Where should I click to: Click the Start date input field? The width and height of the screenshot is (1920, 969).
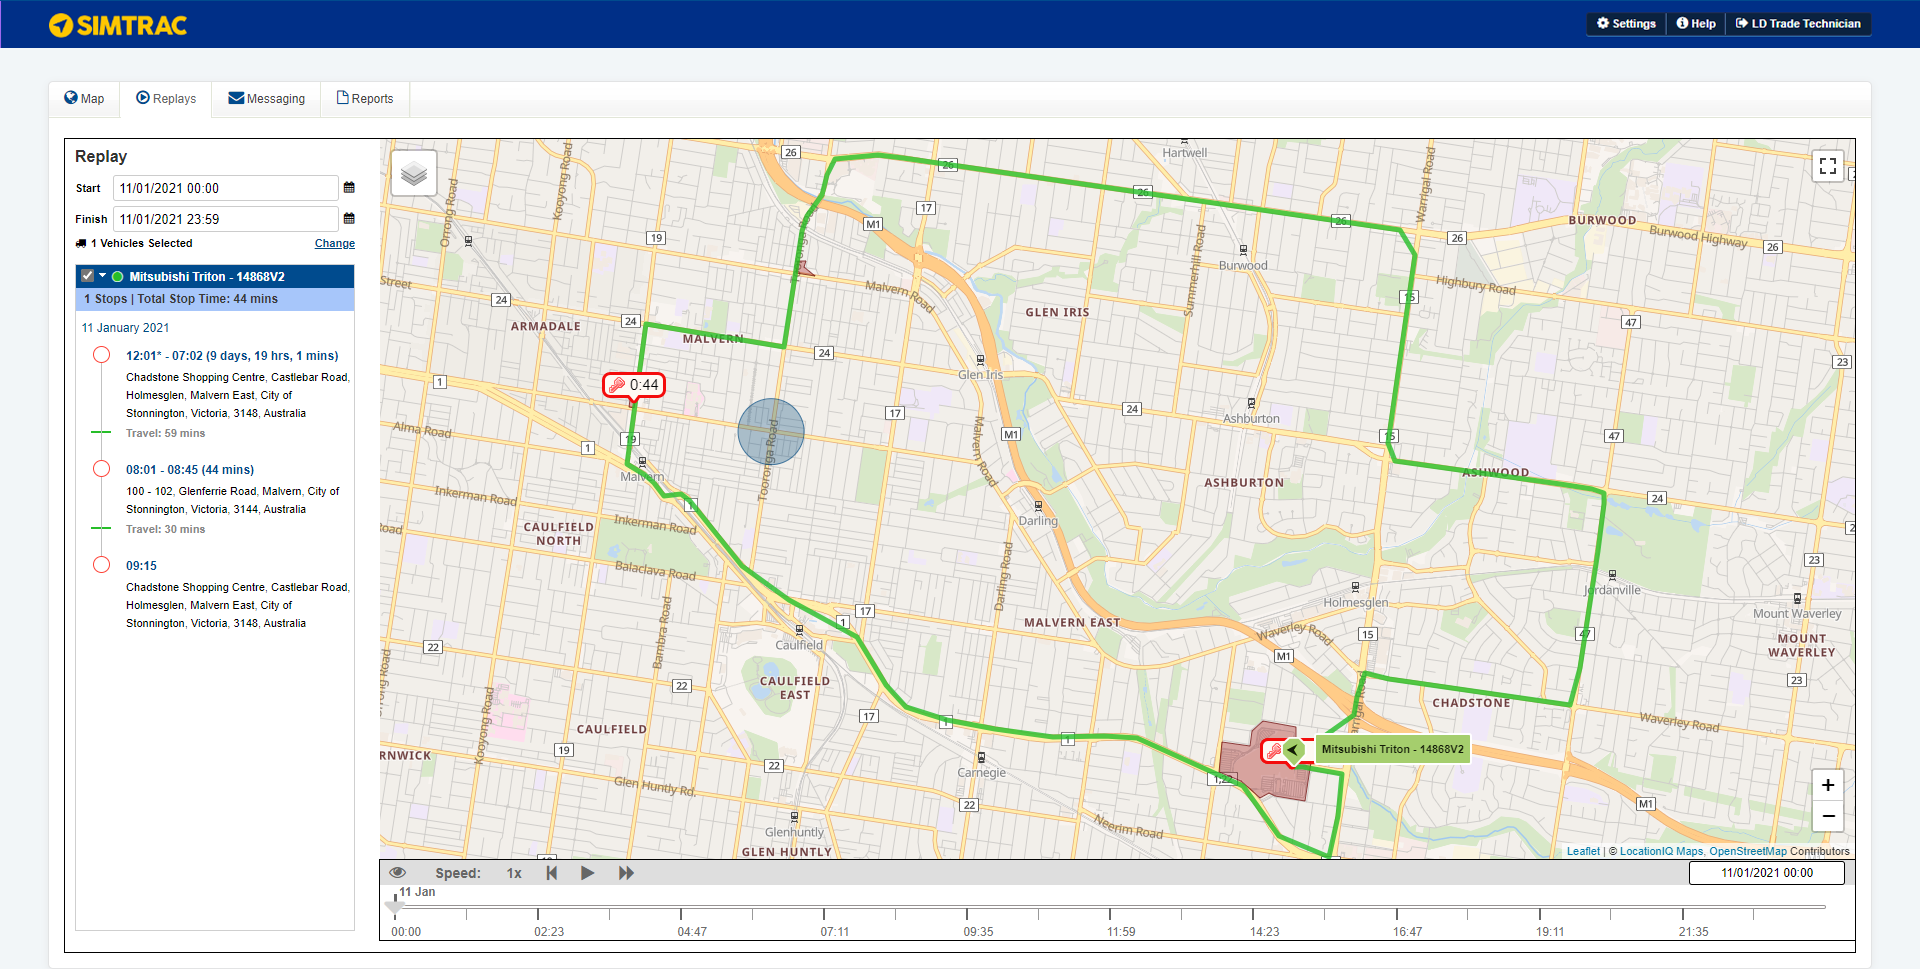pos(225,188)
